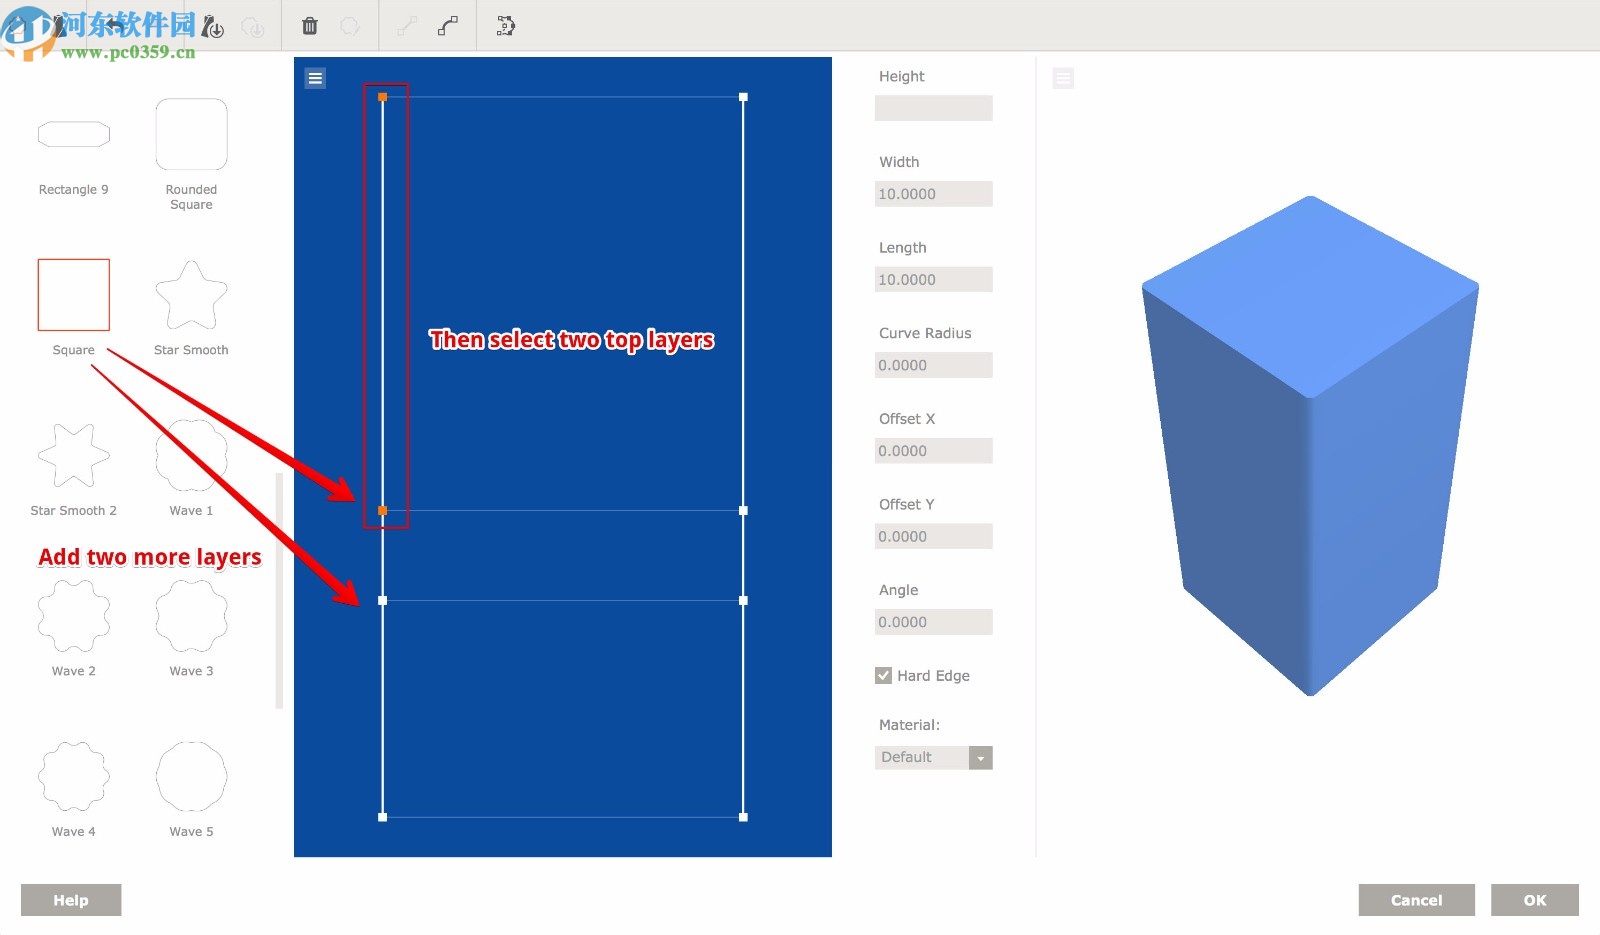Click inside the Width input field
Screen dimensions: 1600x935
coord(933,193)
